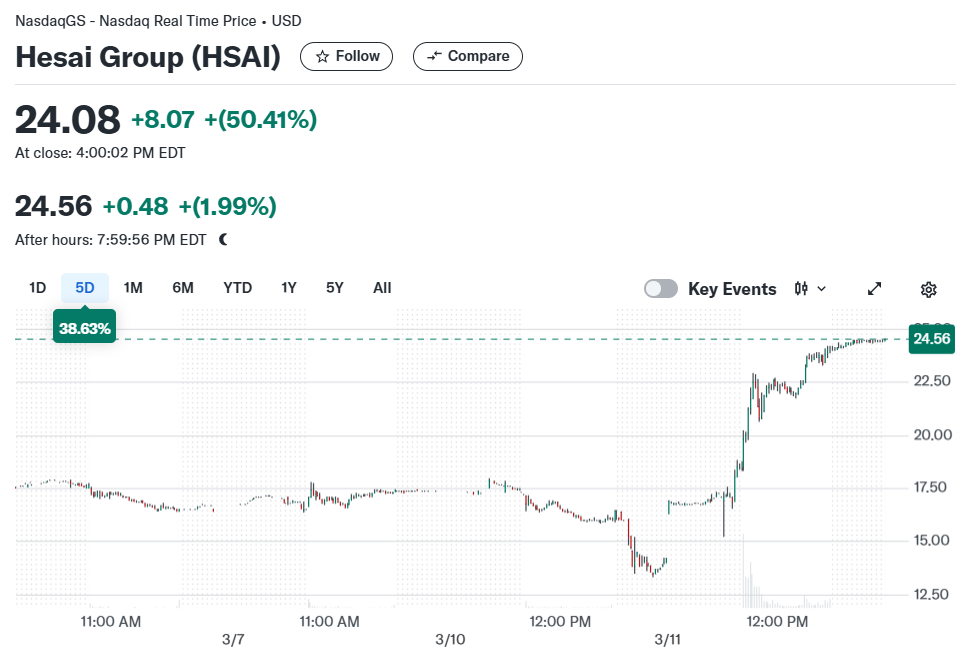The height and width of the screenshot is (661, 968).
Task: Choose the 1Y range
Action: coord(289,288)
